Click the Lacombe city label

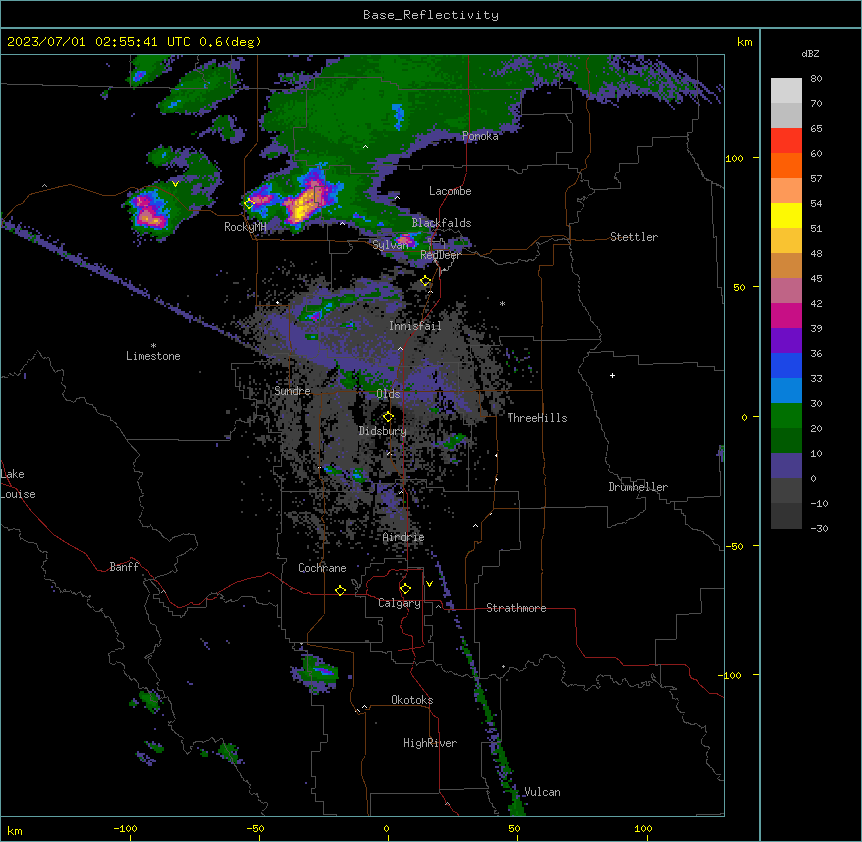point(450,191)
